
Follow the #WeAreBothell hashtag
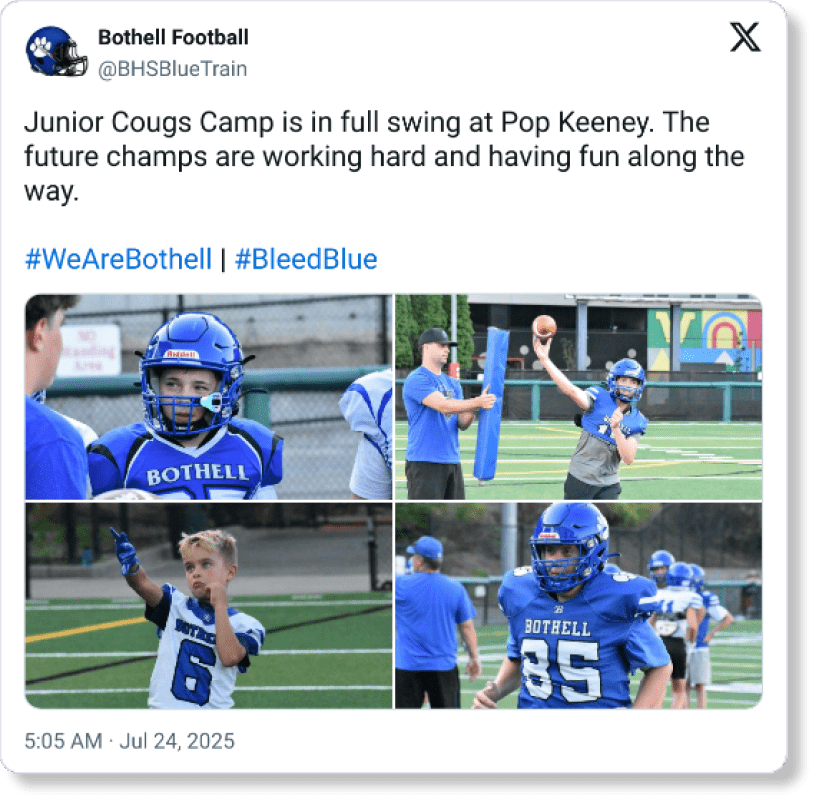point(118,259)
